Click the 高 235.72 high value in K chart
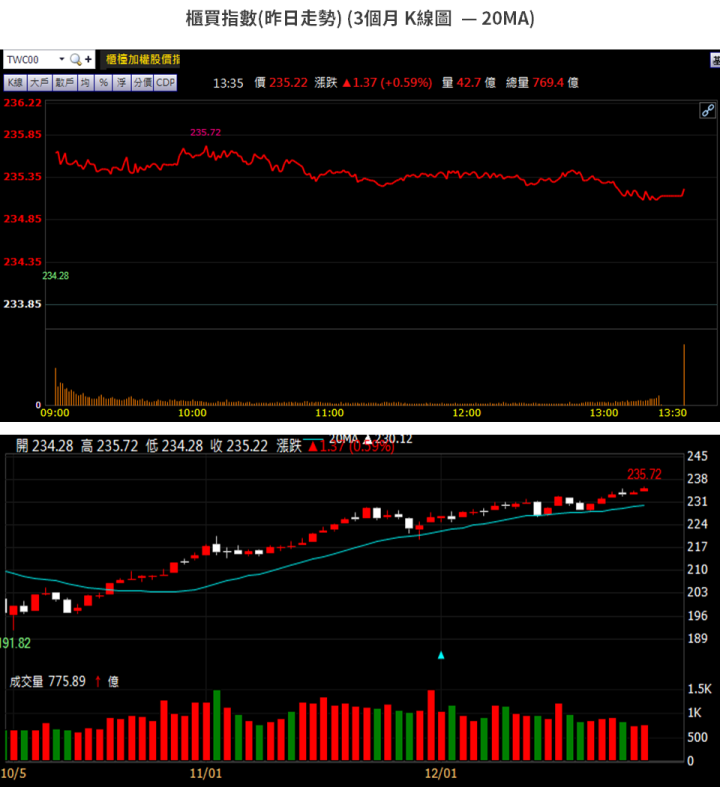Image resolution: width=720 pixels, height=787 pixels. (x=109, y=446)
